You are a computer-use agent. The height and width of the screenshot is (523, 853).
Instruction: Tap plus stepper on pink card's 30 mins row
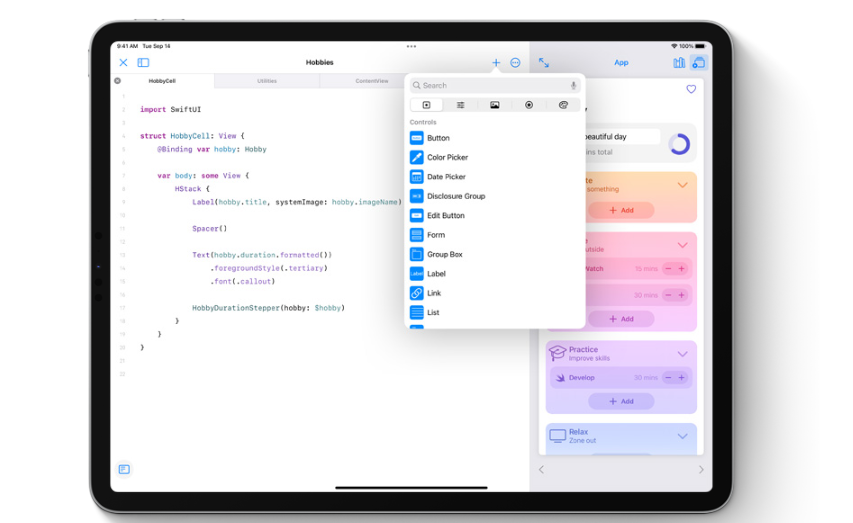click(682, 295)
